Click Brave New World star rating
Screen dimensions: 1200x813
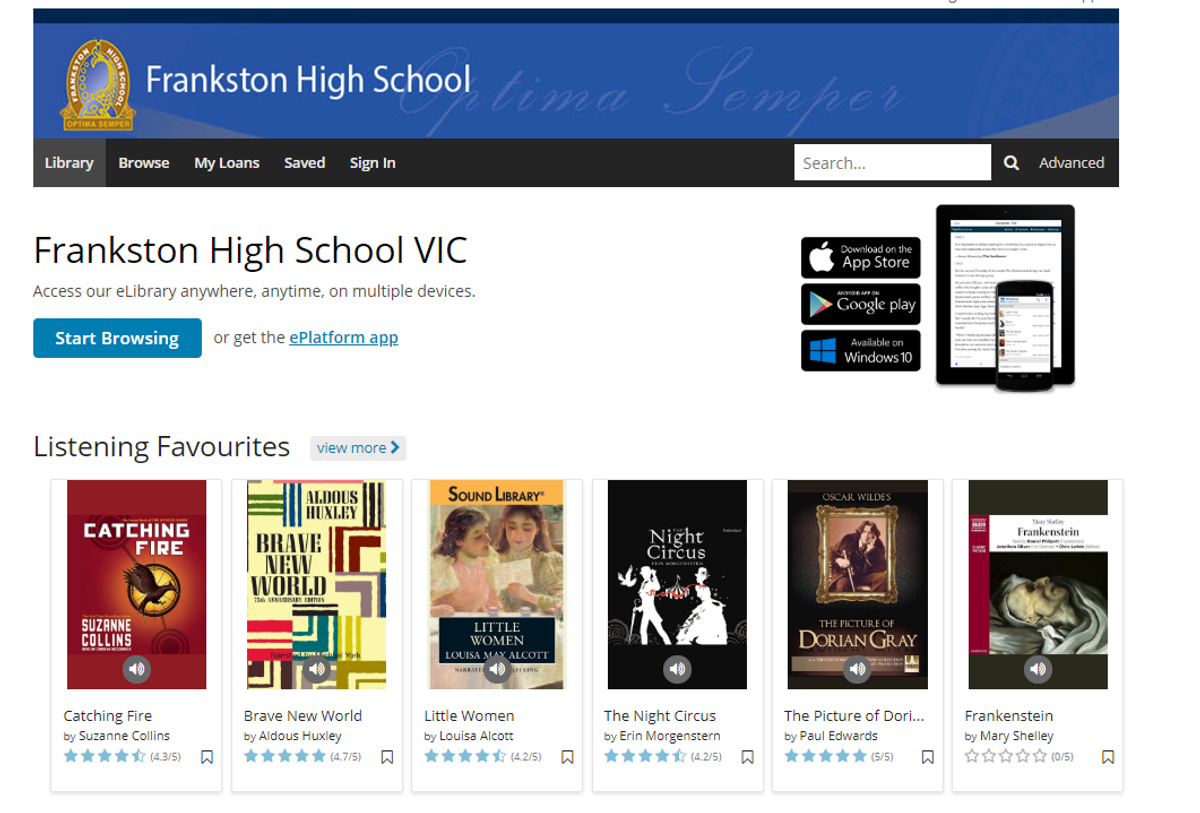pyautogui.click(x=285, y=757)
